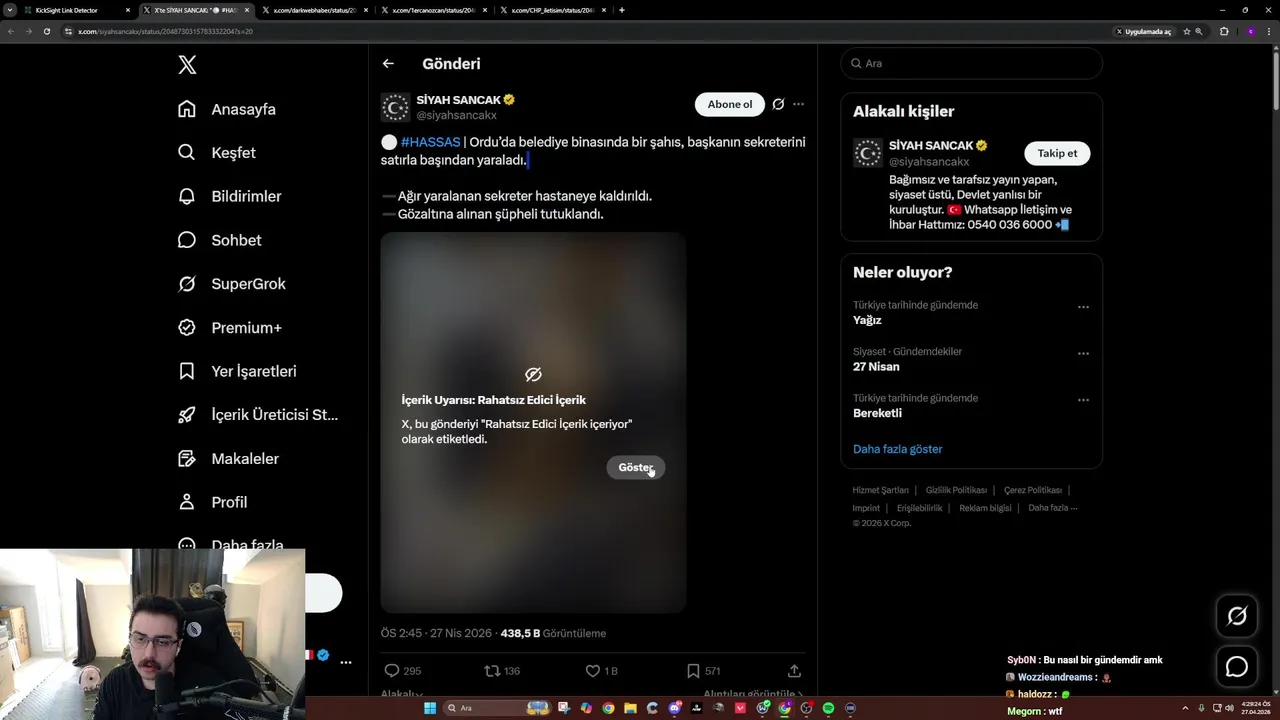Open Premium+ from sidebar
Image resolution: width=1280 pixels, height=720 pixels.
(230, 328)
